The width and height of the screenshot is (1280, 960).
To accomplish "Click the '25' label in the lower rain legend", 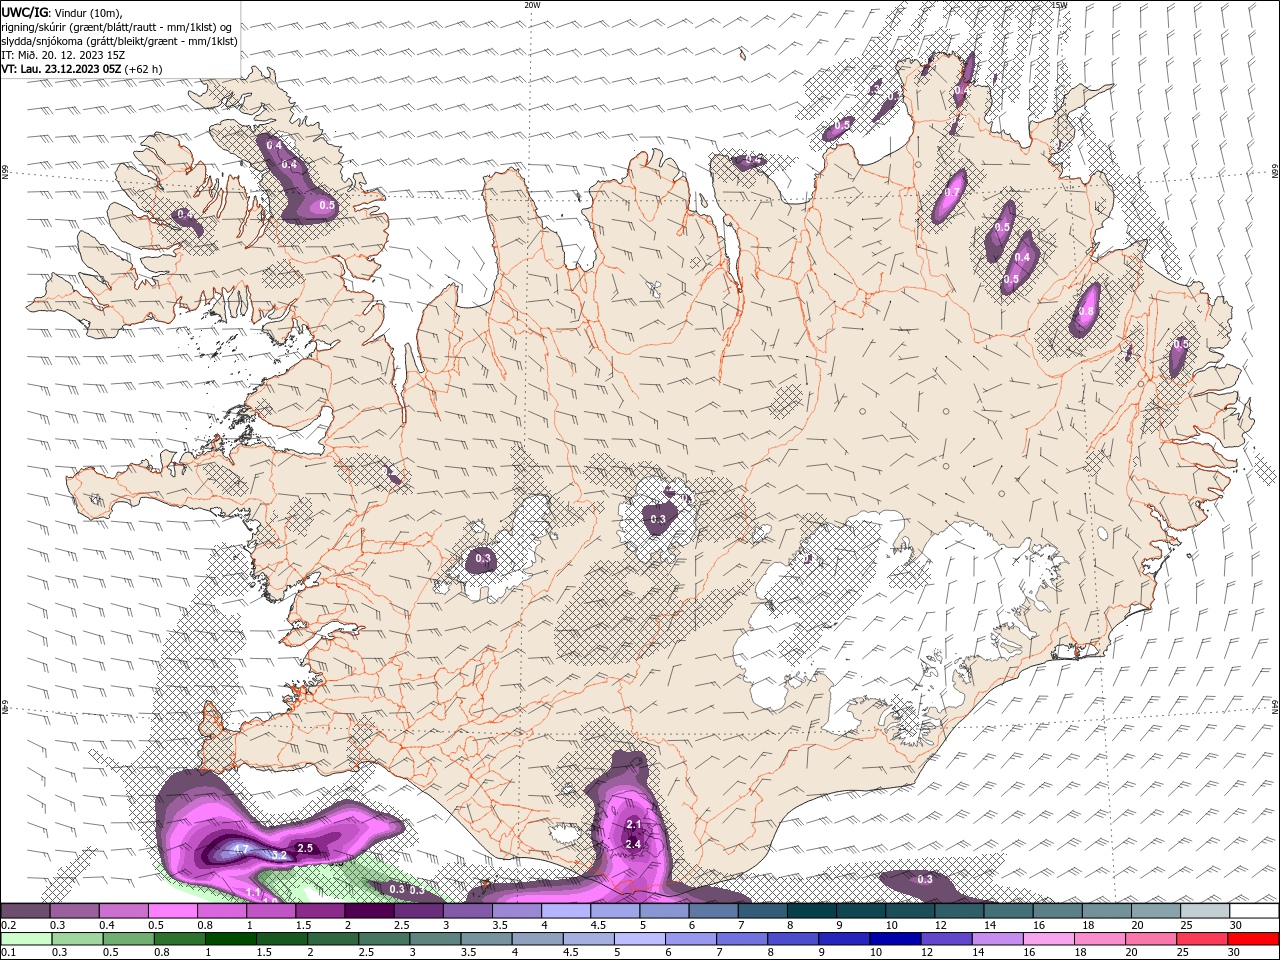I will pyautogui.click(x=1184, y=952).
